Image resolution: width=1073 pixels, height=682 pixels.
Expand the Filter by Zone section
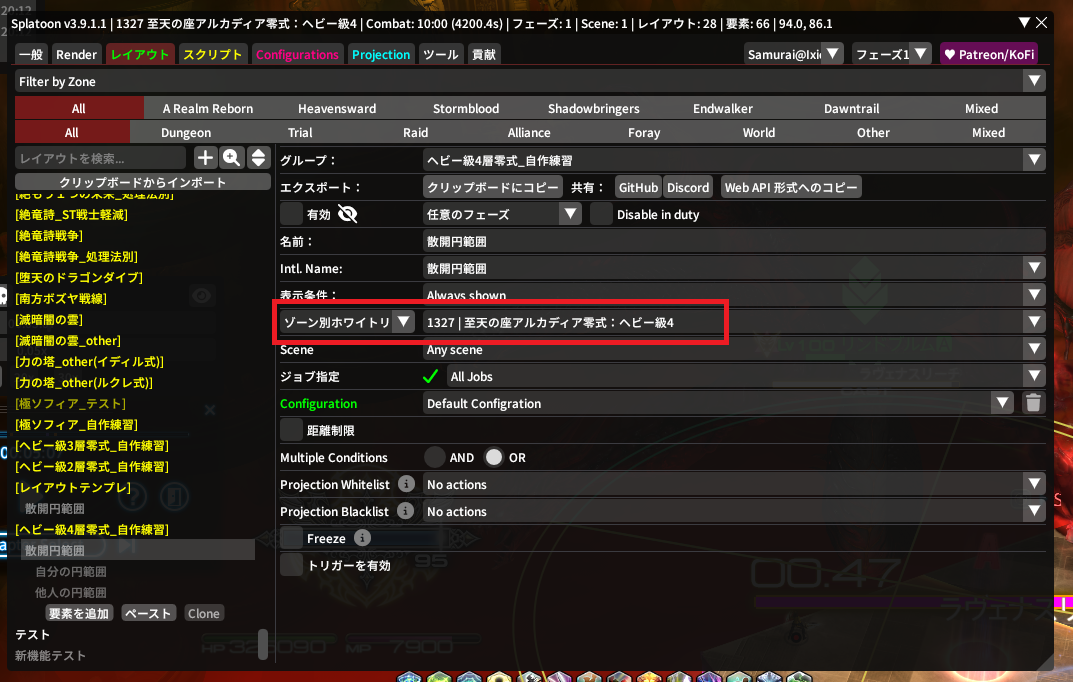point(1034,82)
